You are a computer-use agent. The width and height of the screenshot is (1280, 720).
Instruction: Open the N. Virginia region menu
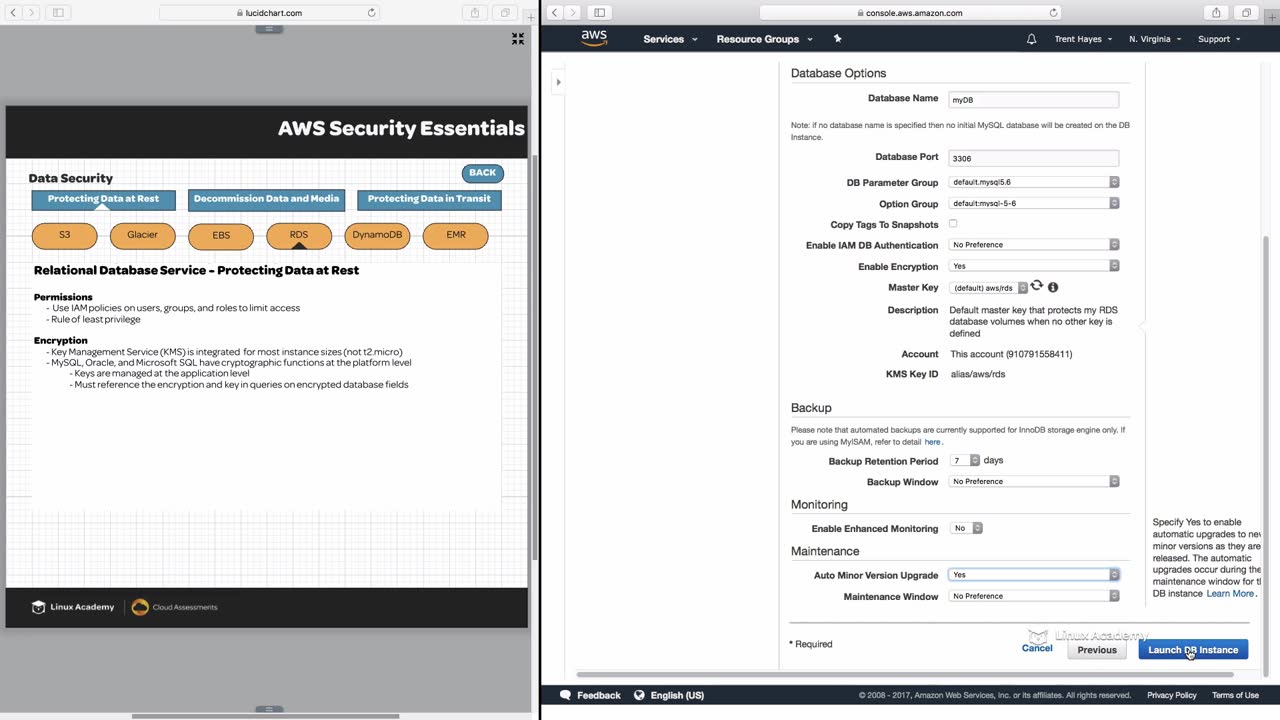point(1155,39)
